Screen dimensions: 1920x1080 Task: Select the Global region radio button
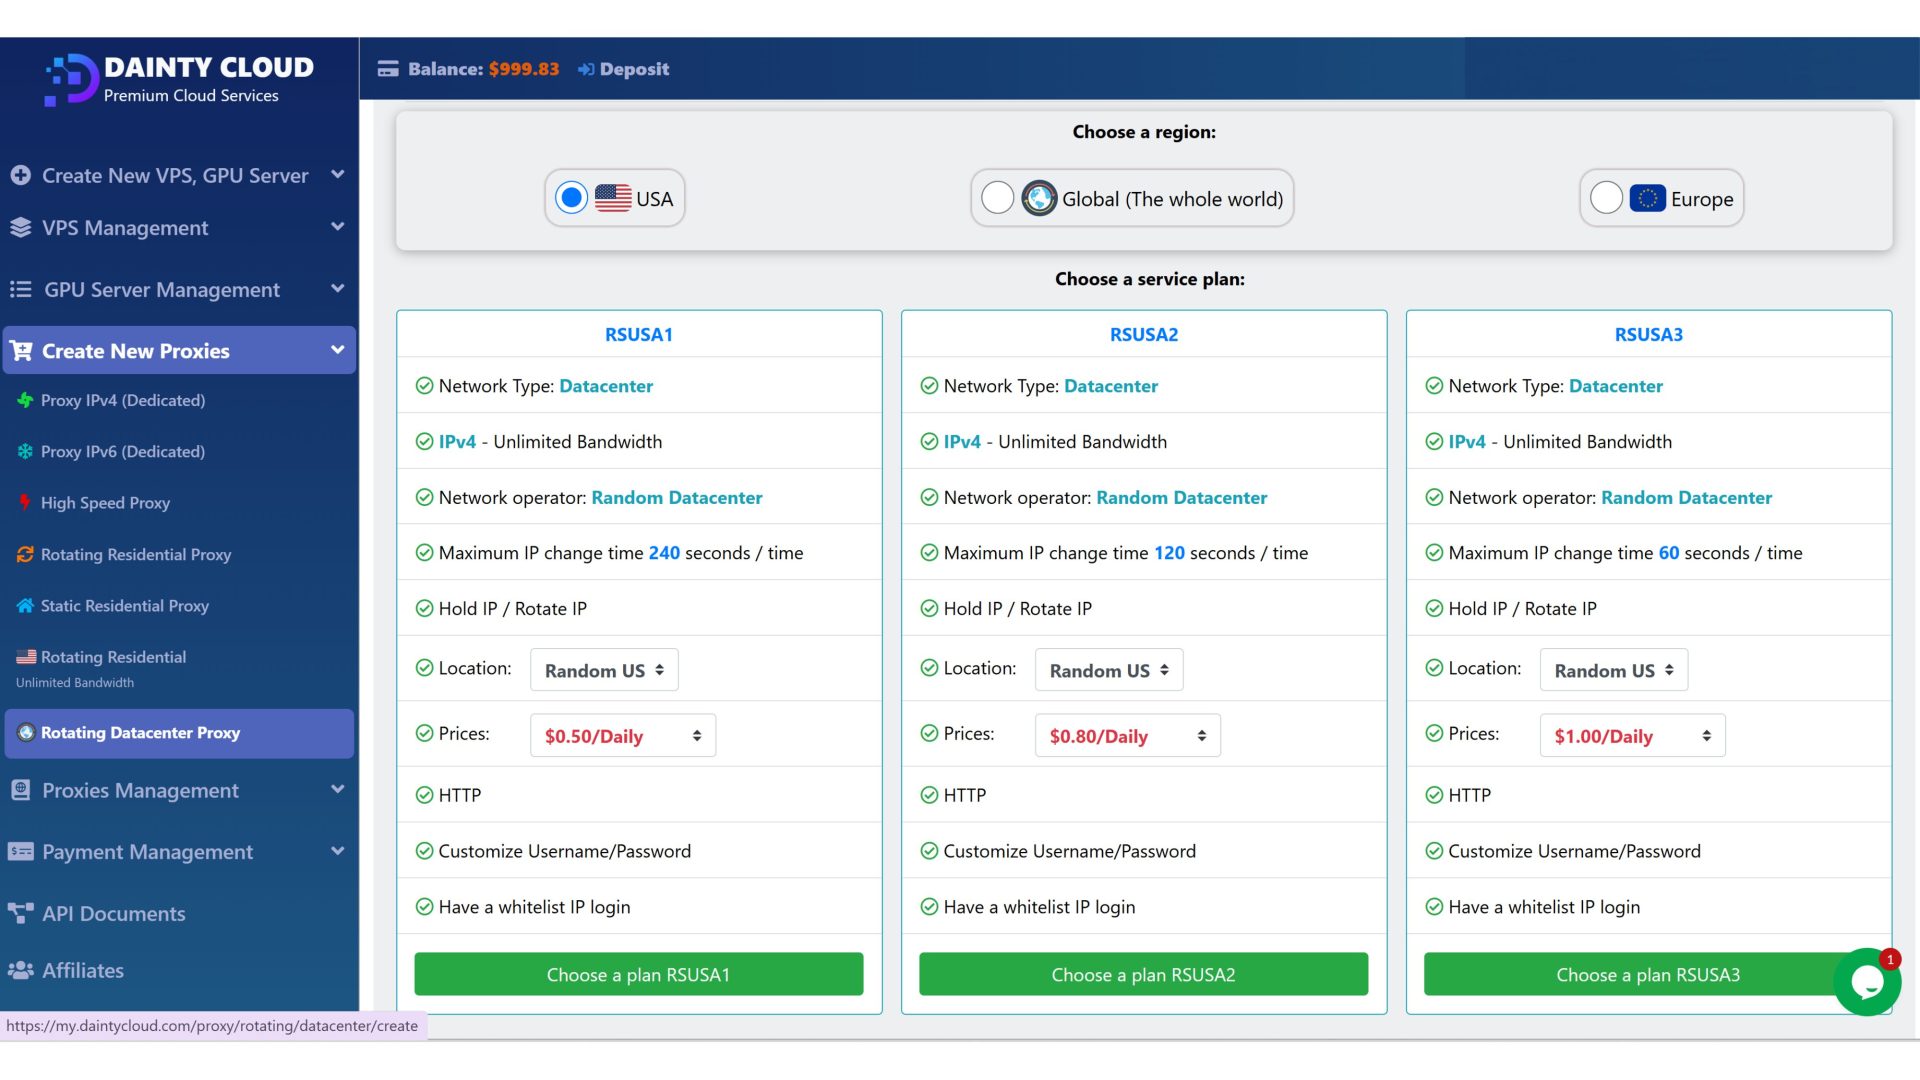[x=997, y=198]
